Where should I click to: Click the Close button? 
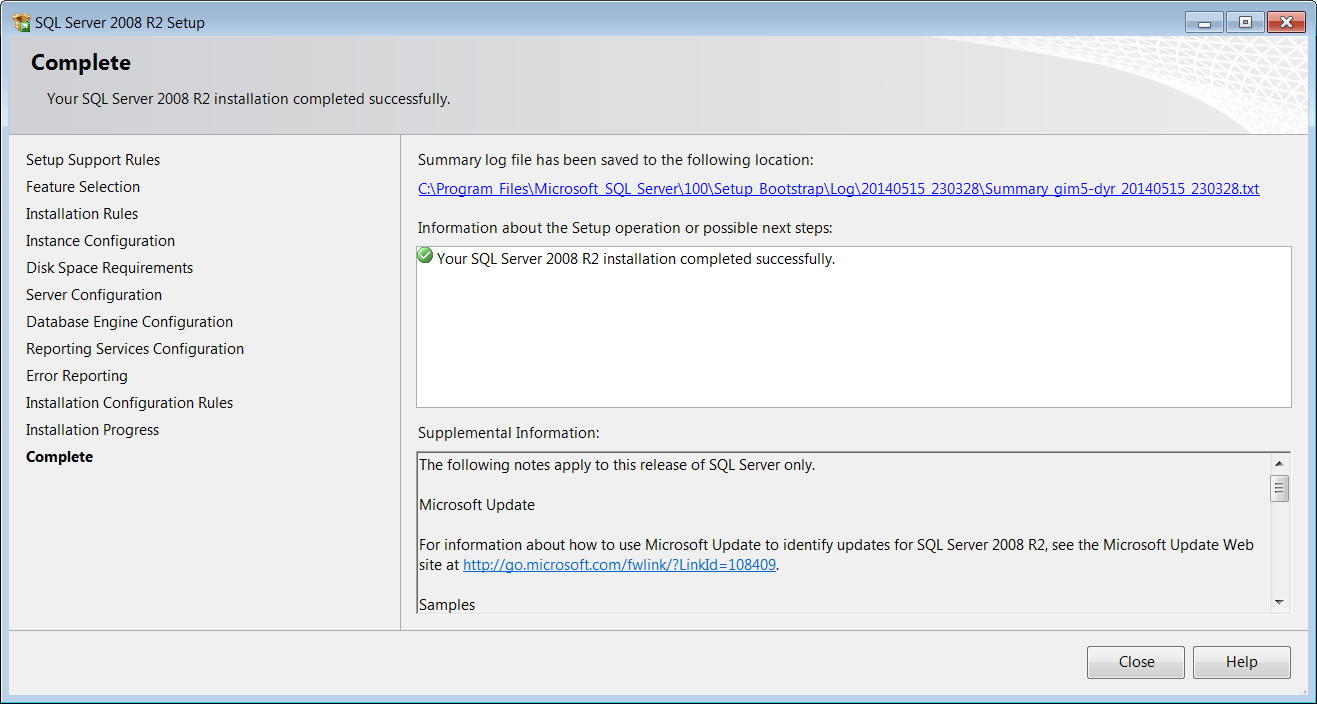pos(1136,662)
